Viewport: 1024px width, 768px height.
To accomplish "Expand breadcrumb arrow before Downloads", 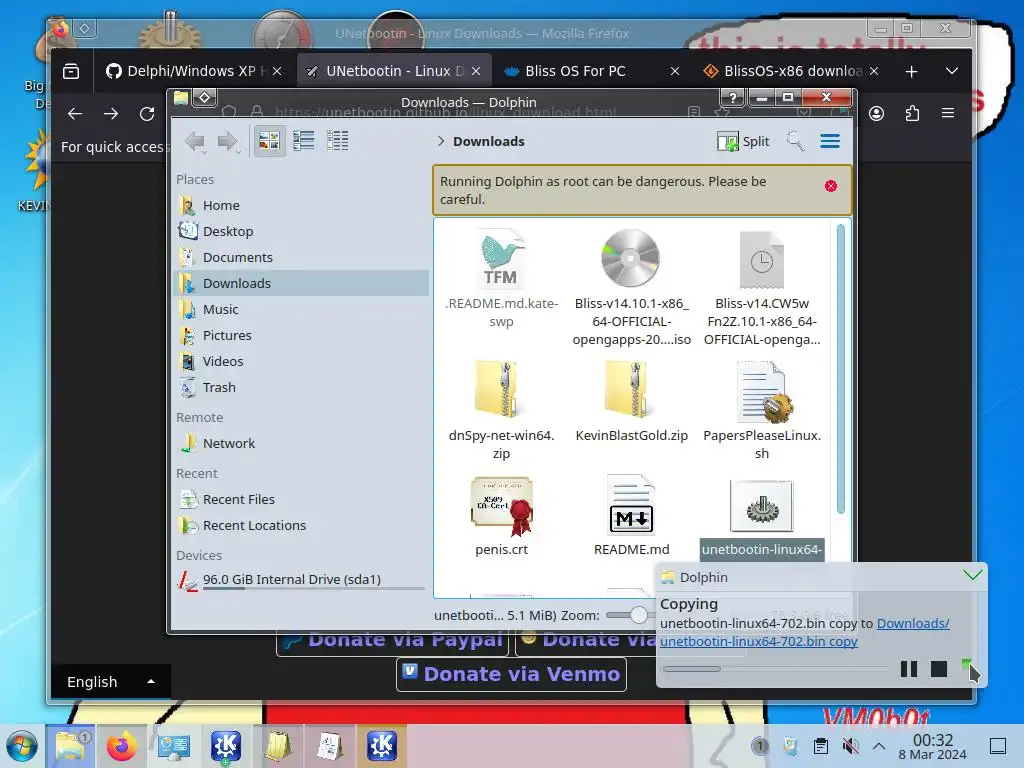I will [441, 141].
